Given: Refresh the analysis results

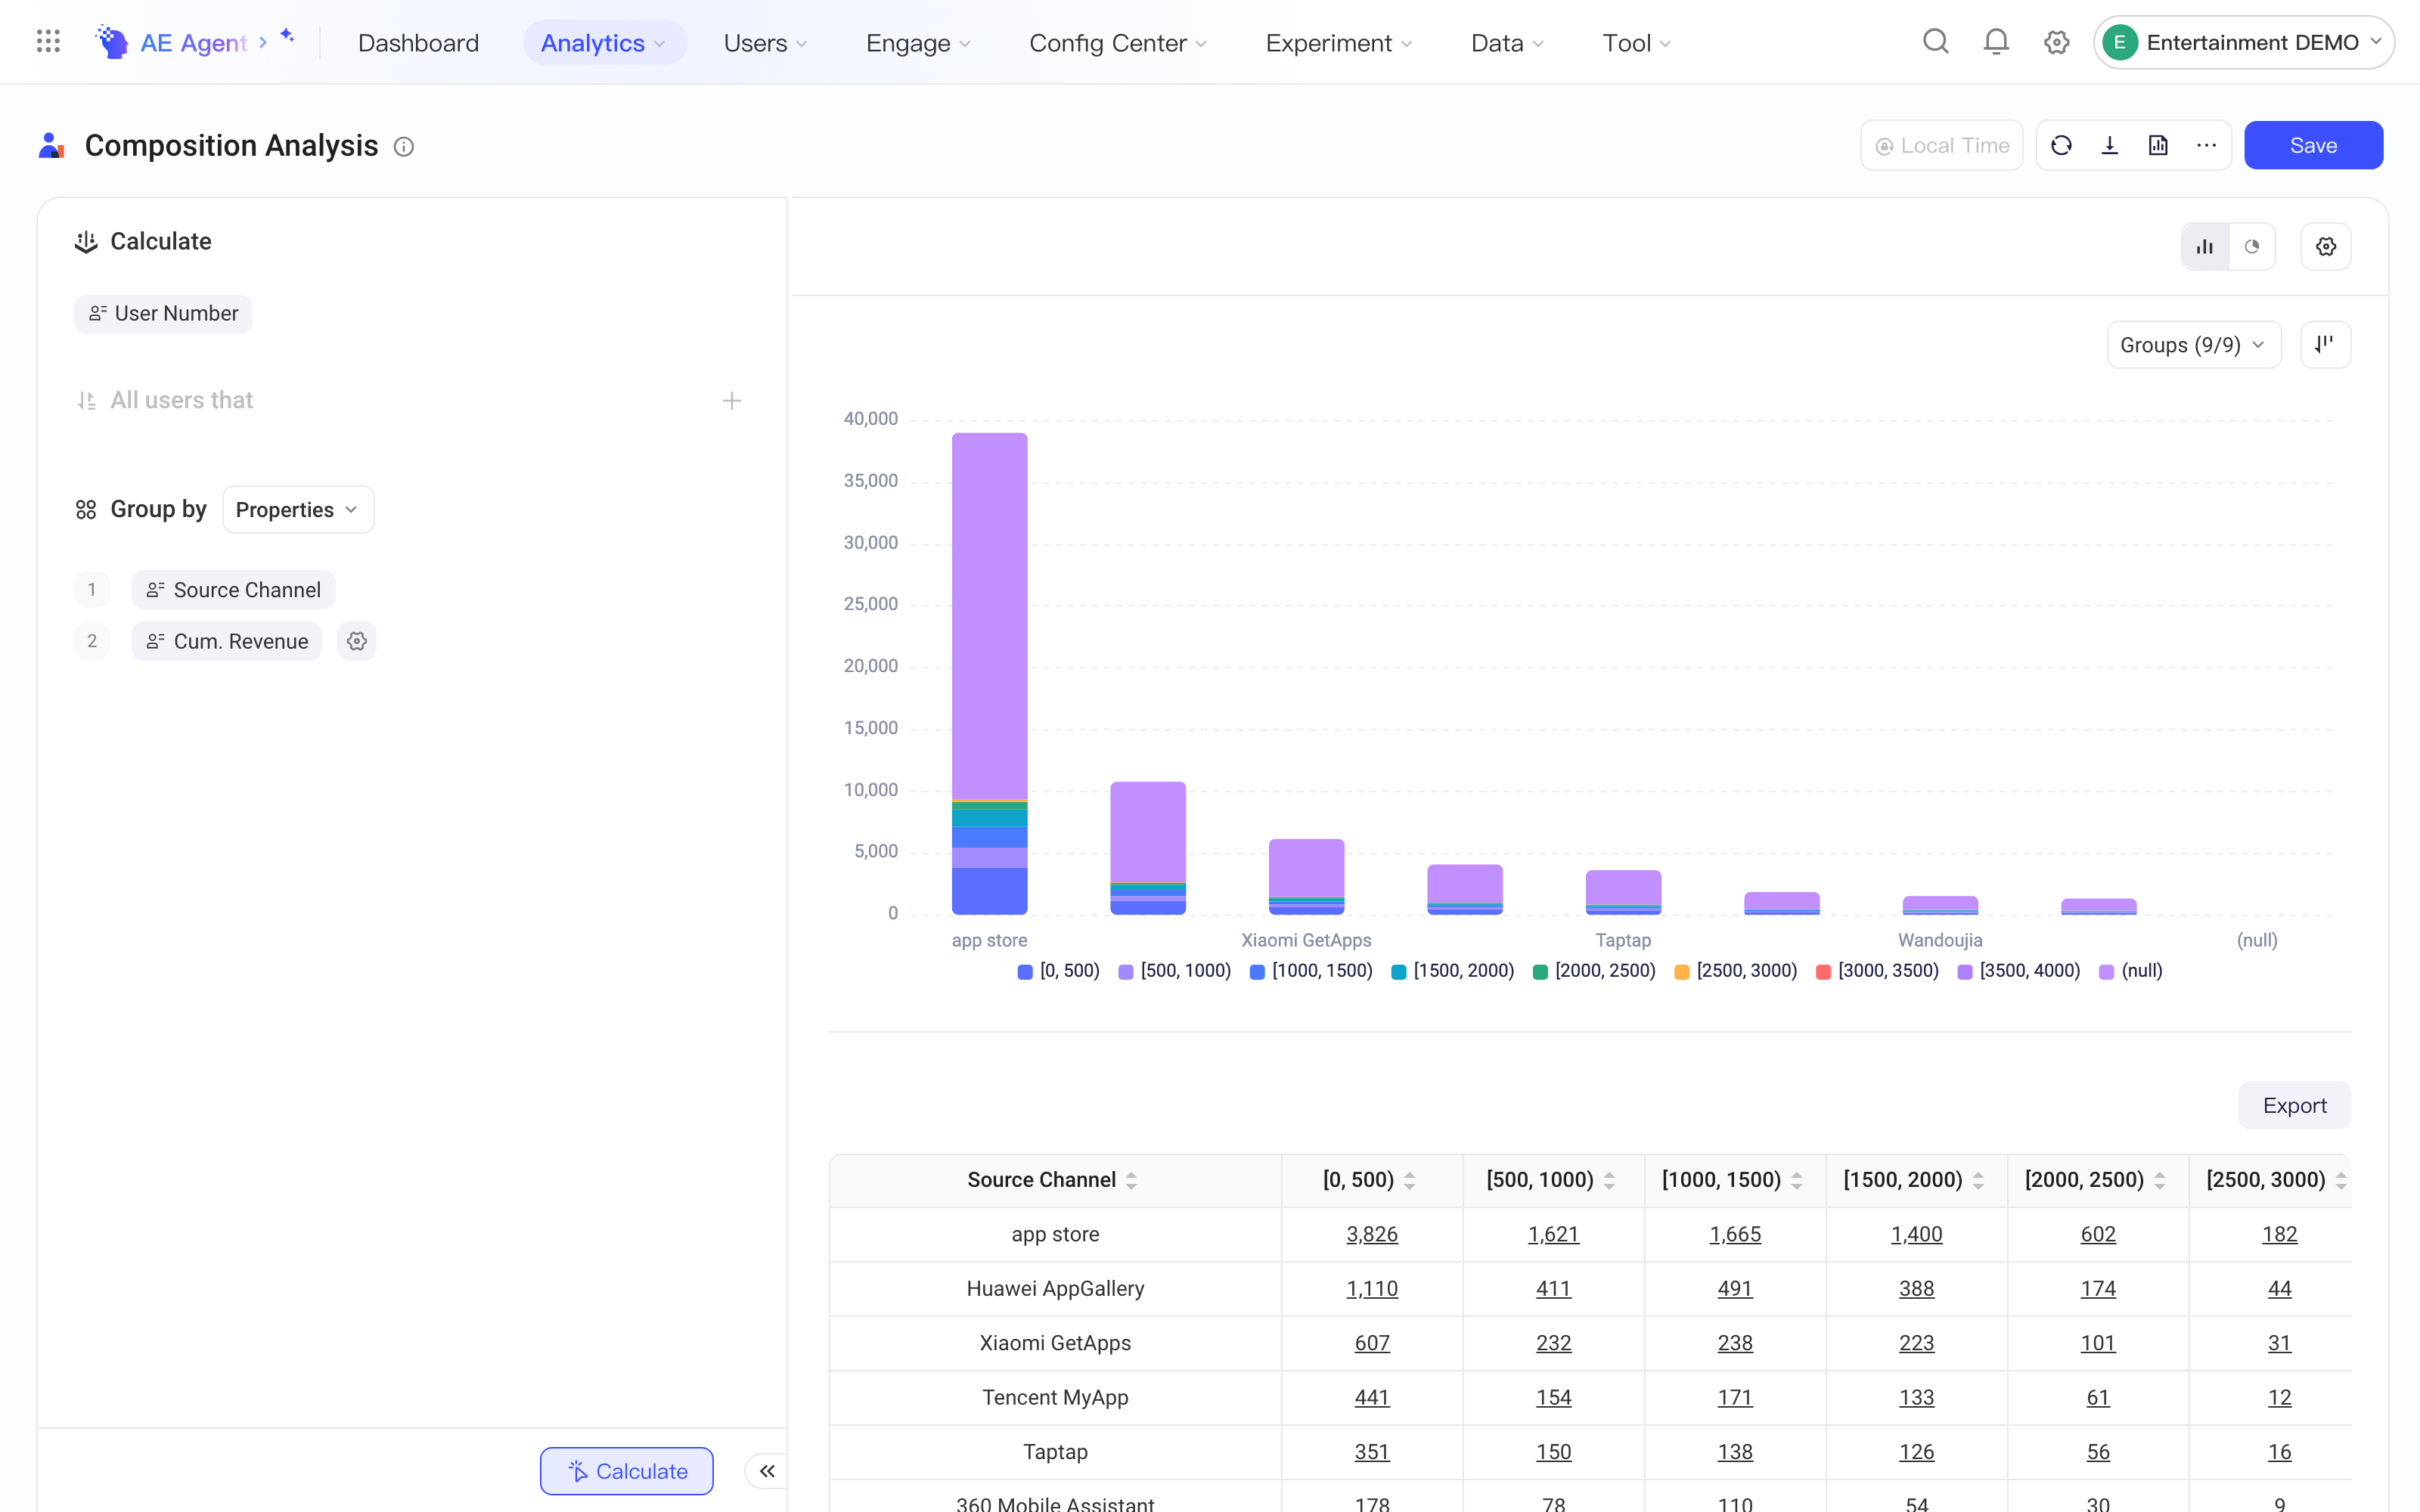Looking at the screenshot, I should pos(2061,146).
